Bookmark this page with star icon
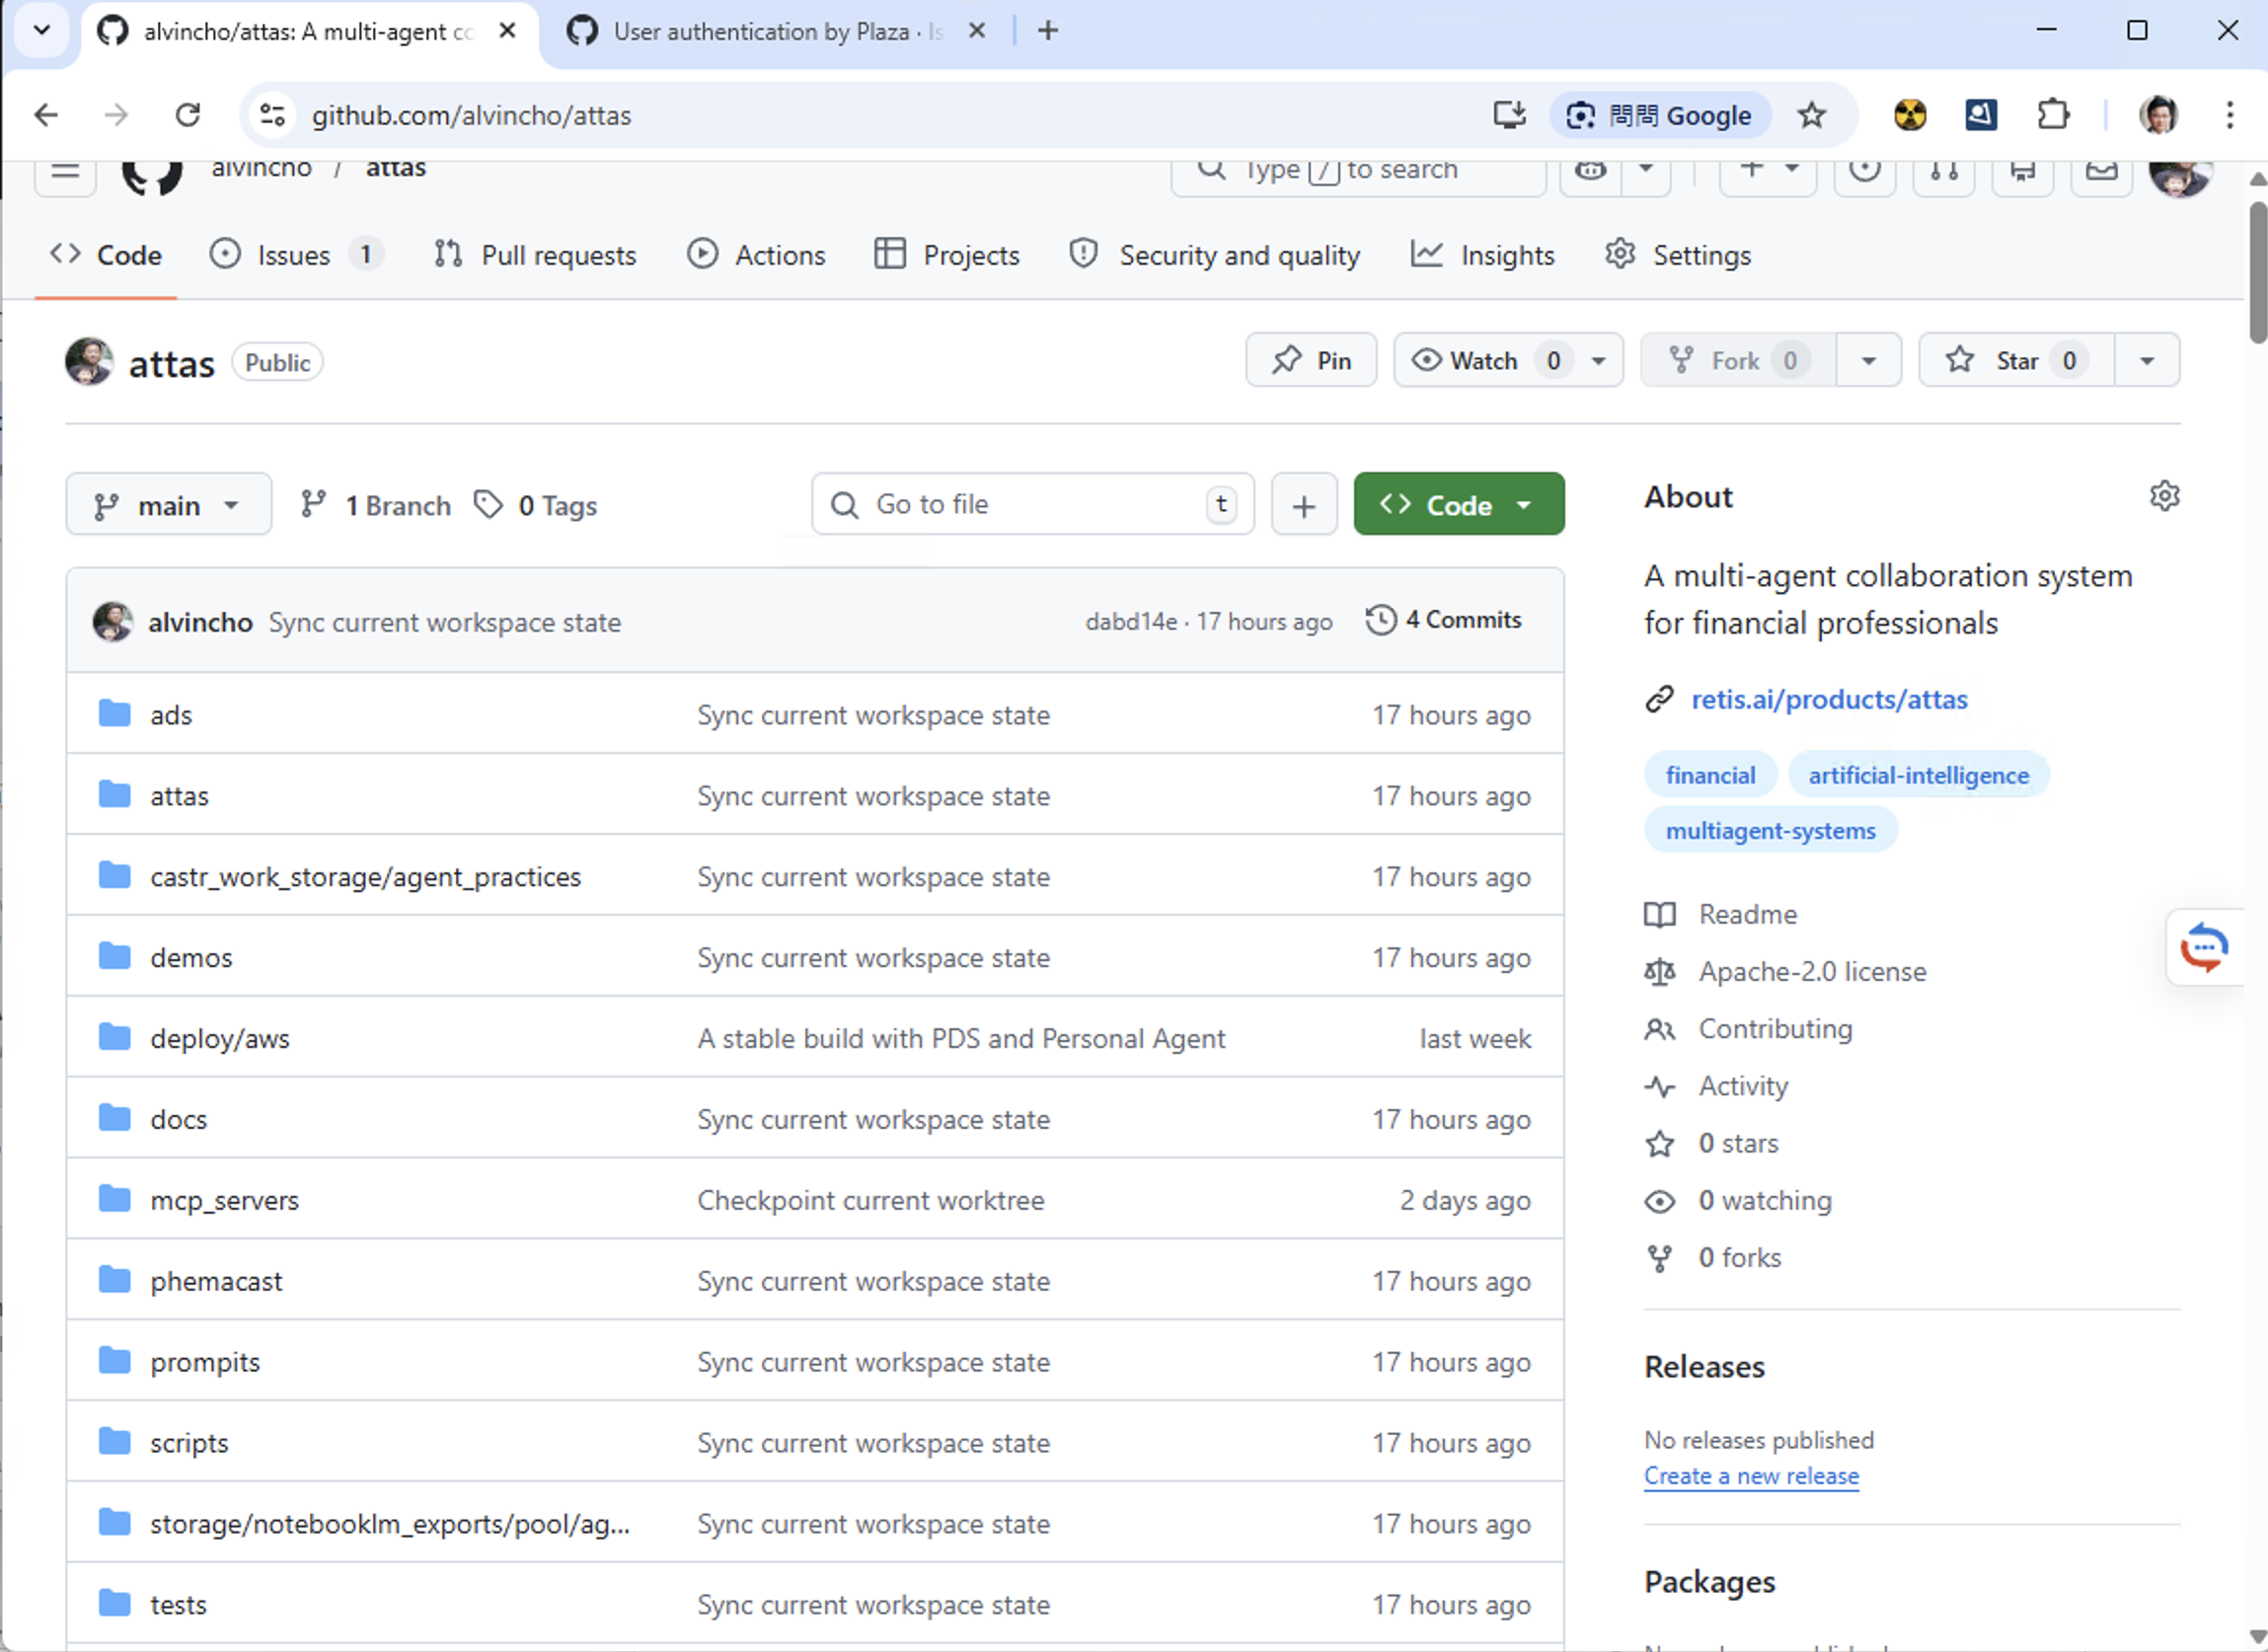 pyautogui.click(x=1811, y=115)
